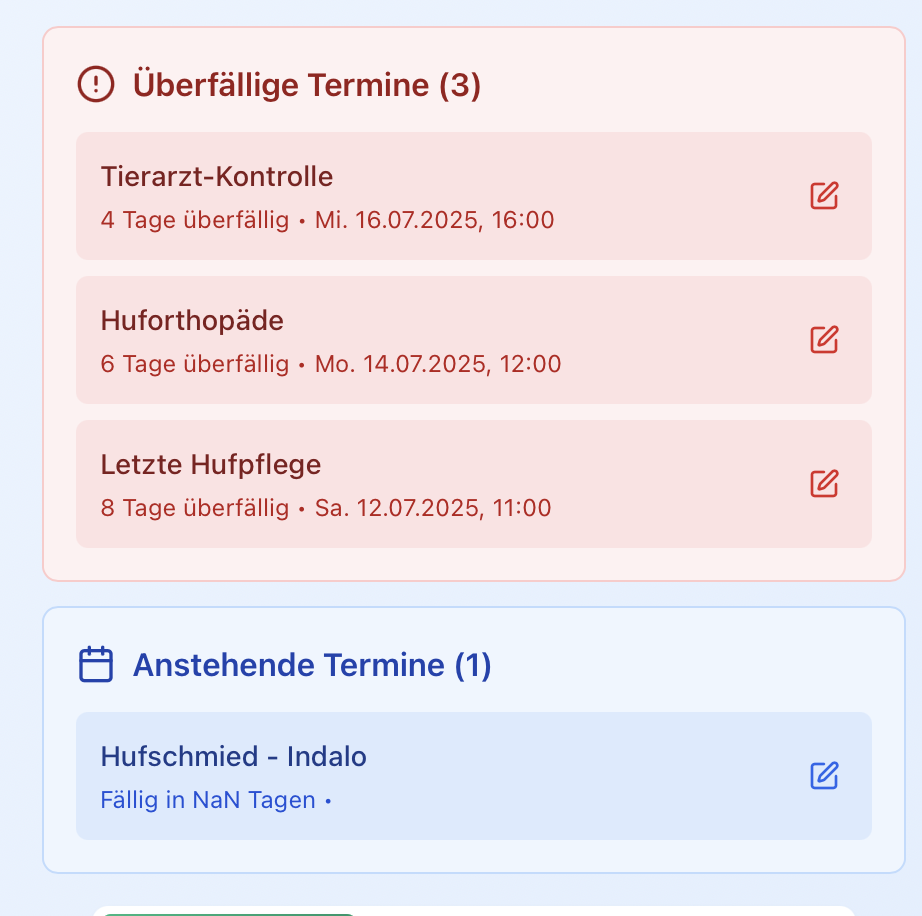Image resolution: width=922 pixels, height=916 pixels.
Task: Click the date Mi. 16.07.2025, 16:00
Action: 435,220
